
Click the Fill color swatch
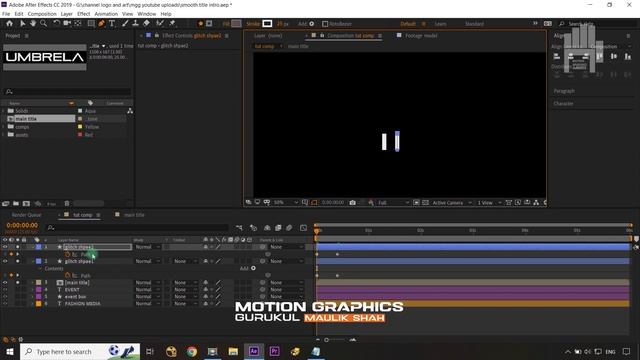236,24
